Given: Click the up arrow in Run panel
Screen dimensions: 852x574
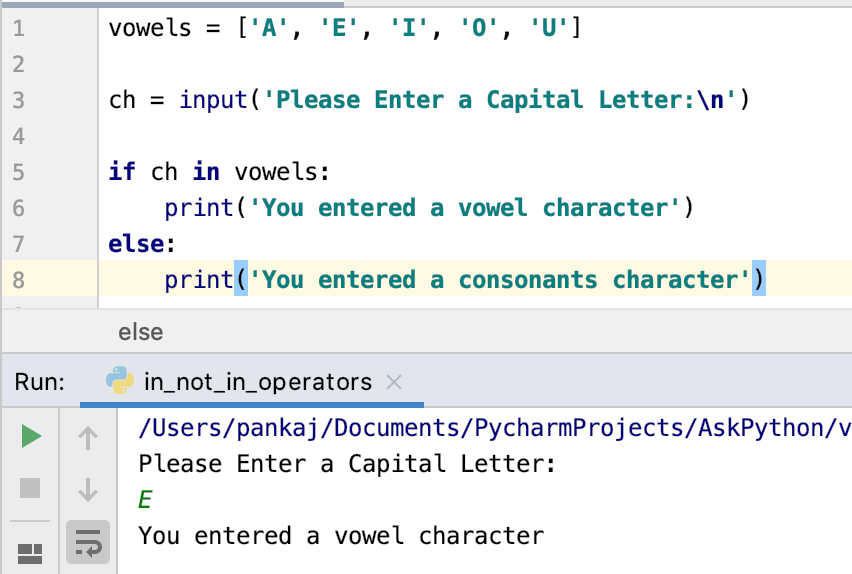Looking at the screenshot, I should 87,438.
